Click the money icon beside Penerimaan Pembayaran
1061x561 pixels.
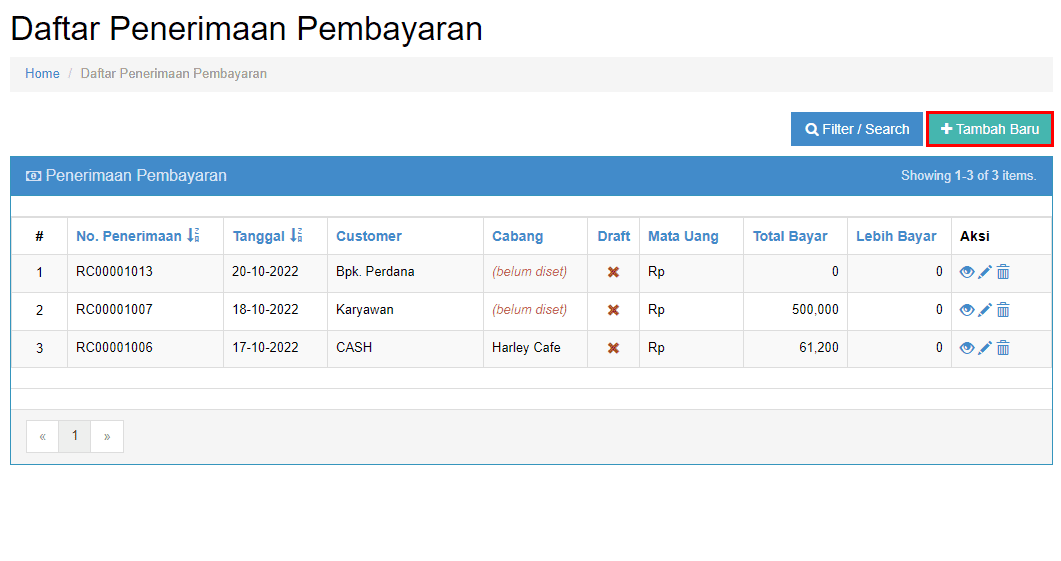click(33, 176)
